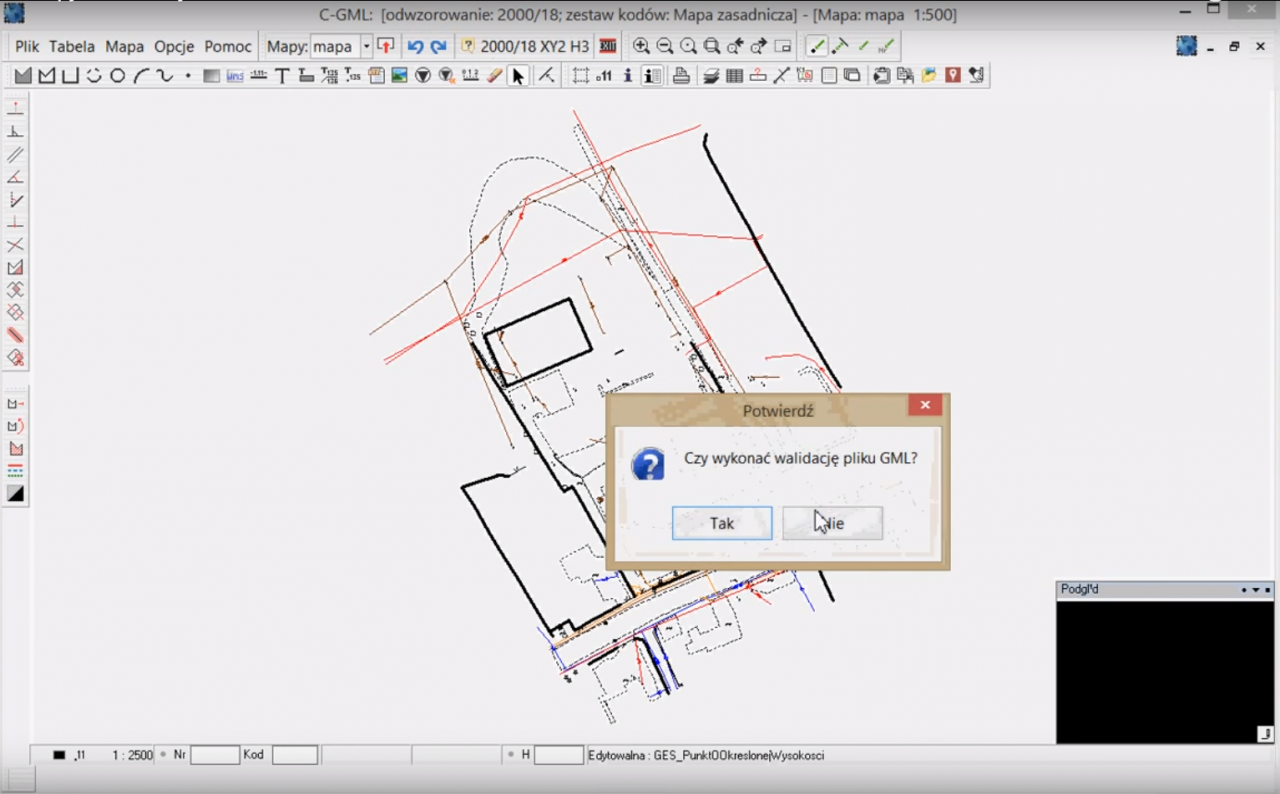Click the printer icon in toolbar
The width and height of the screenshot is (1280, 794).
pos(681,76)
